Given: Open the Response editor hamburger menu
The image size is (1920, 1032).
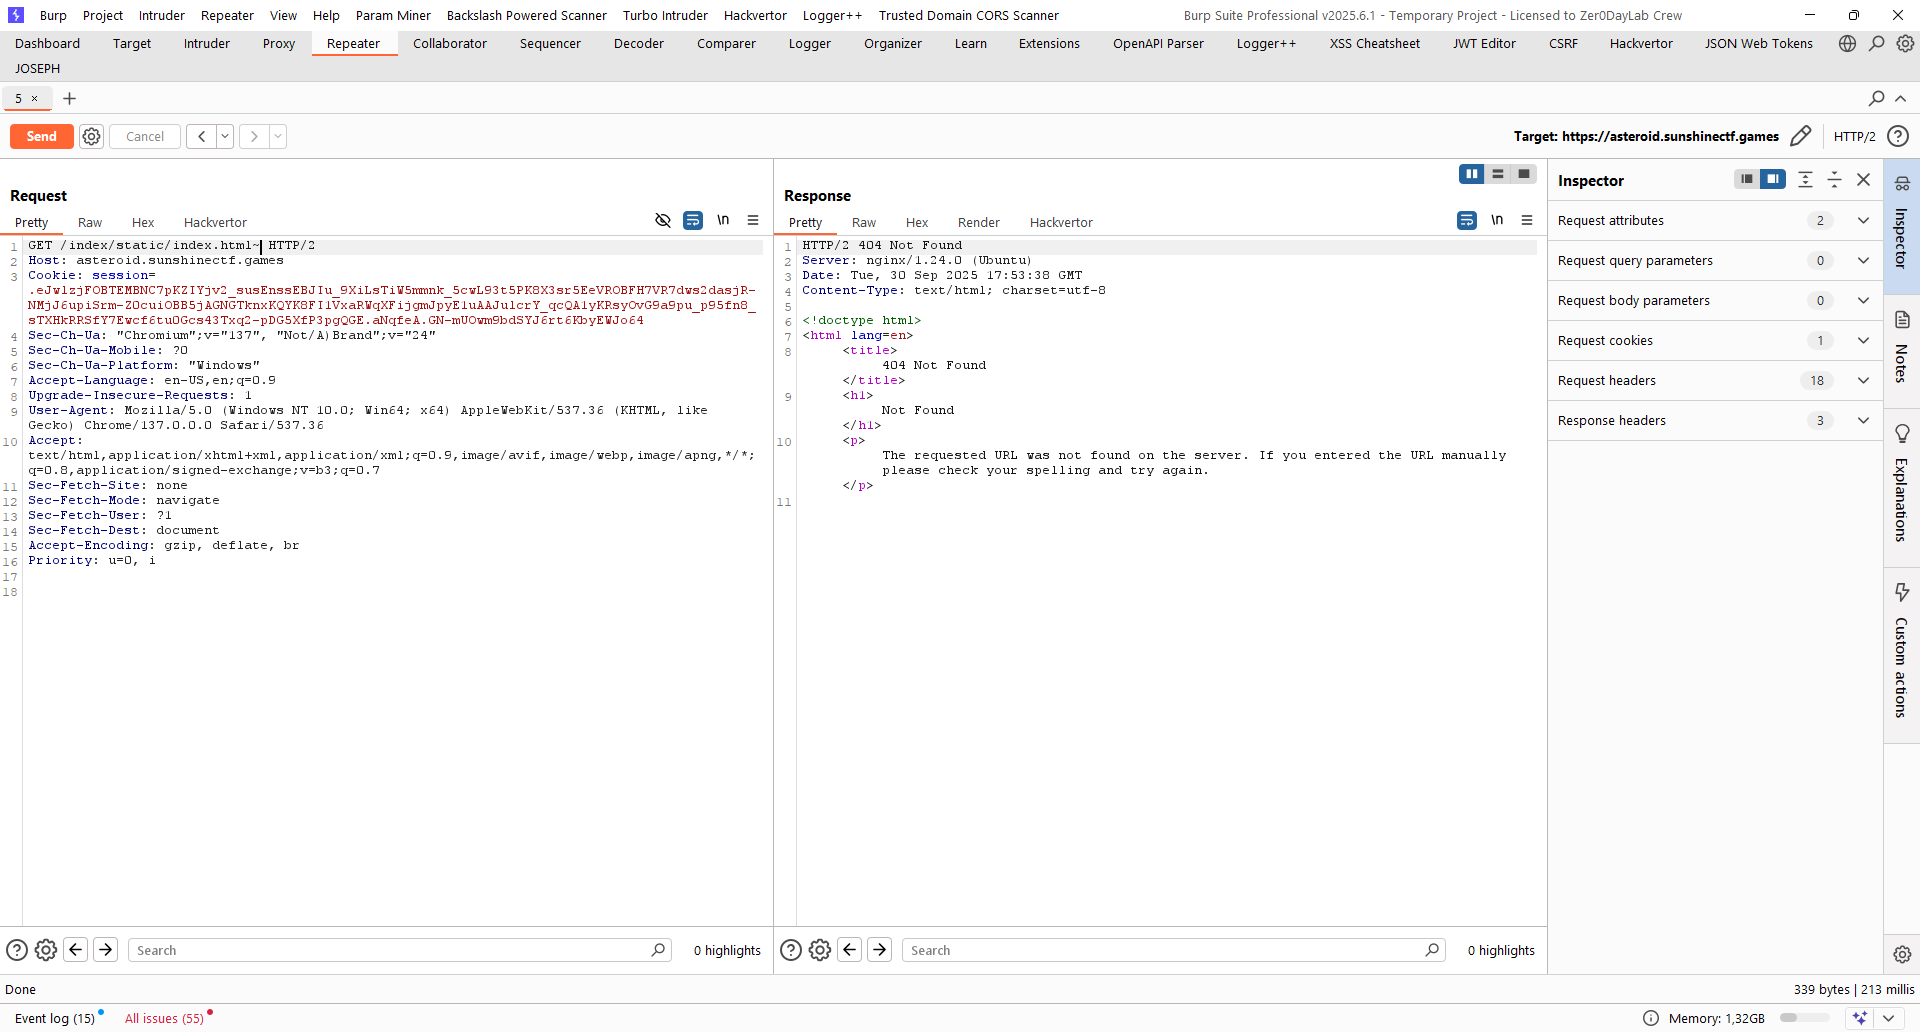Looking at the screenshot, I should coord(1527,220).
